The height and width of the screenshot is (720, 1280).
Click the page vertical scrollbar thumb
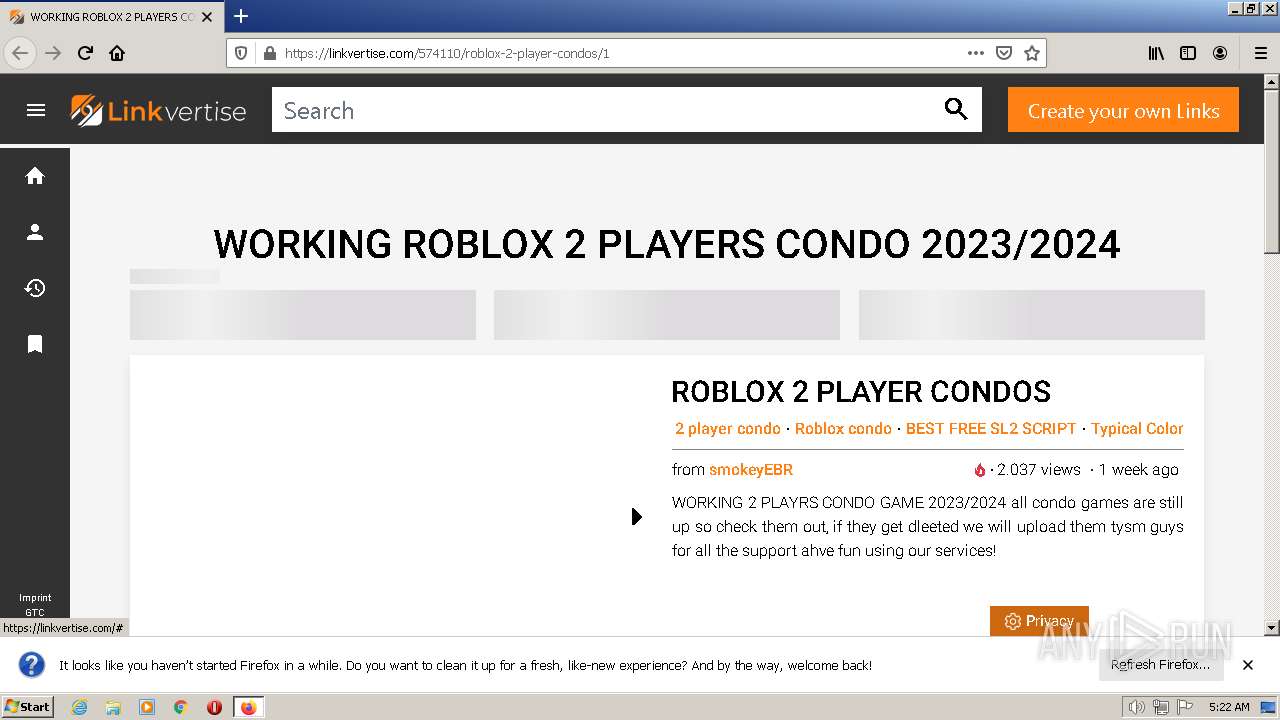[x=1272, y=170]
